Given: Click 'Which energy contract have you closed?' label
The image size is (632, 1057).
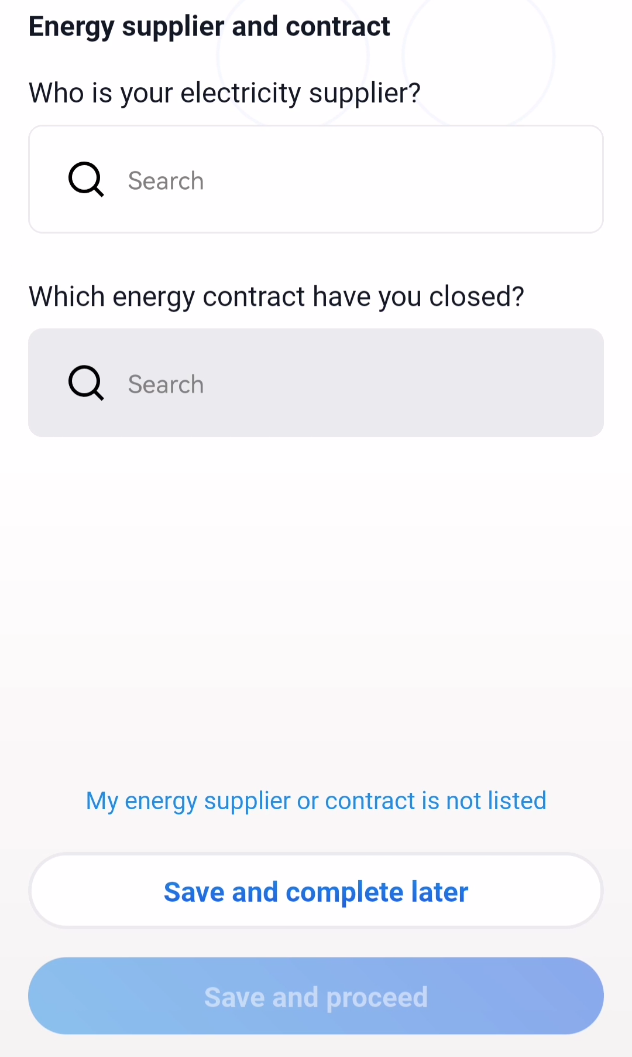Looking at the screenshot, I should [x=276, y=297].
